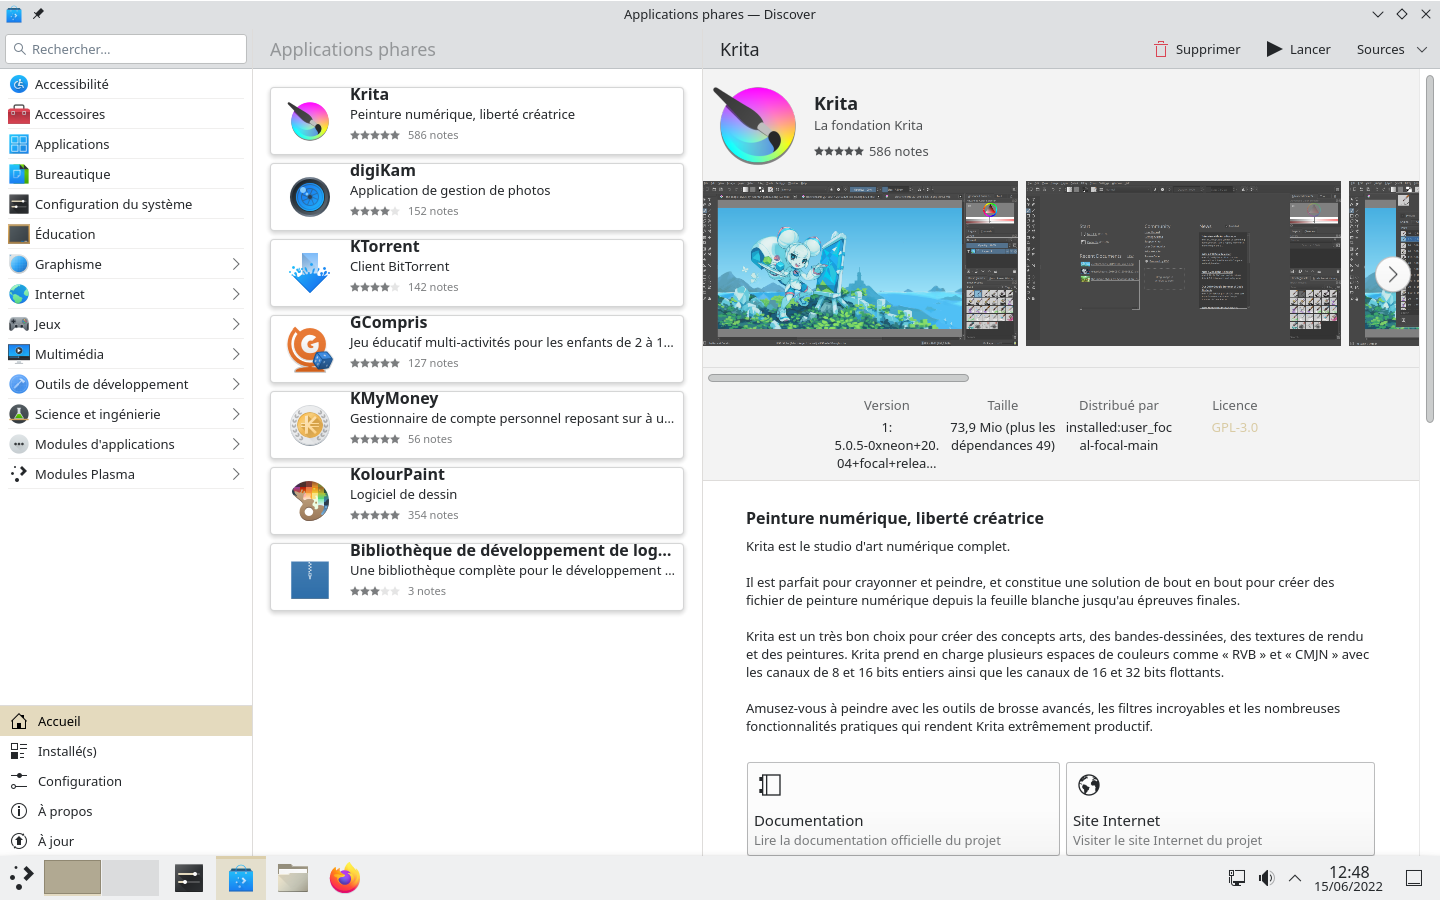Expand the Multimédia category chevron
This screenshot has width=1440, height=900.
click(236, 354)
